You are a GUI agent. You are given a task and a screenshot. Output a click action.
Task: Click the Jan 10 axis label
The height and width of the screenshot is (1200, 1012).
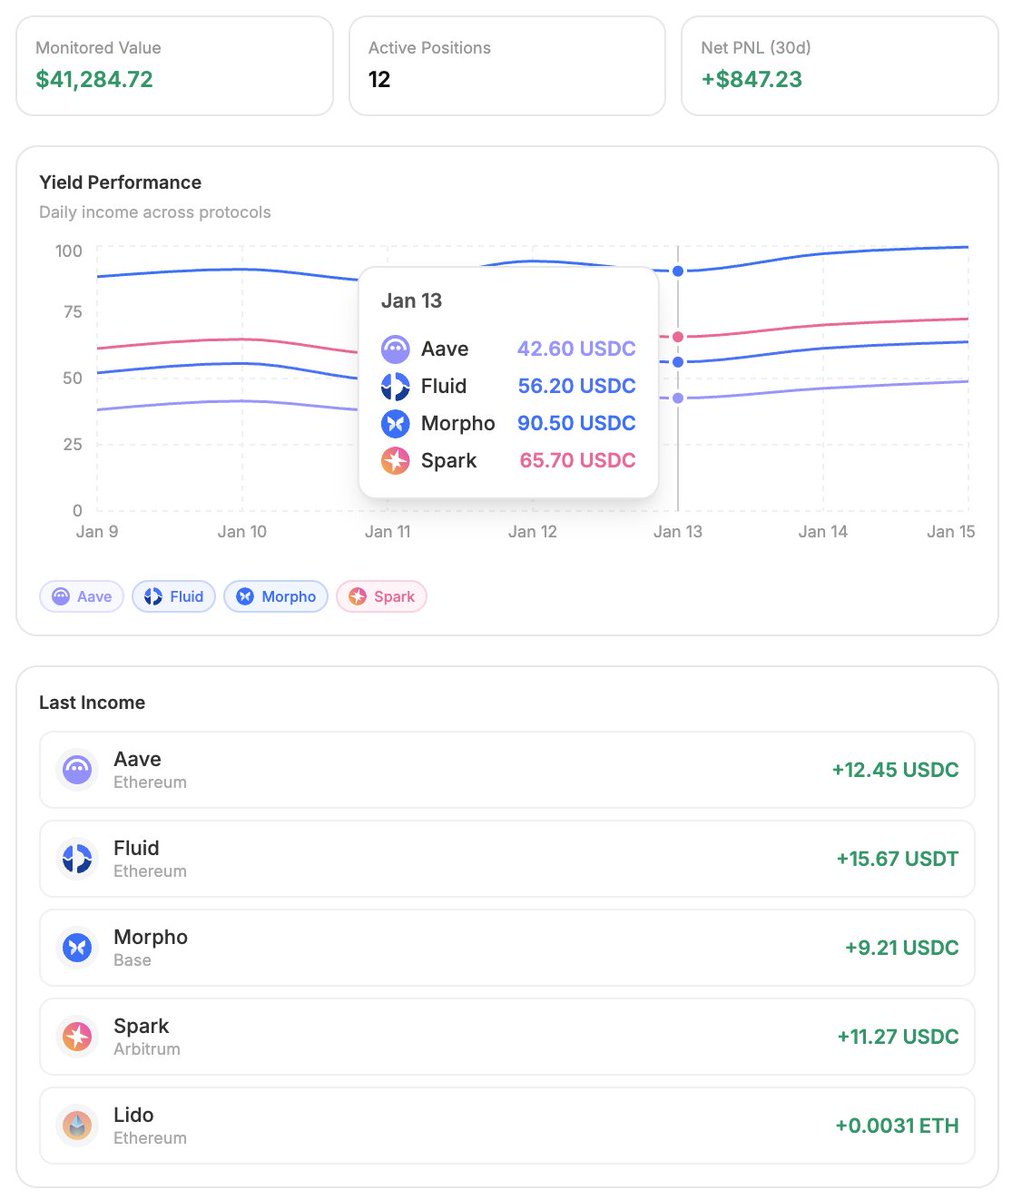click(x=242, y=532)
